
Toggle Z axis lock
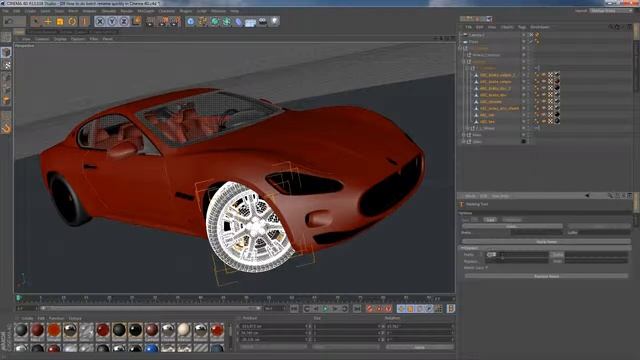[124, 21]
